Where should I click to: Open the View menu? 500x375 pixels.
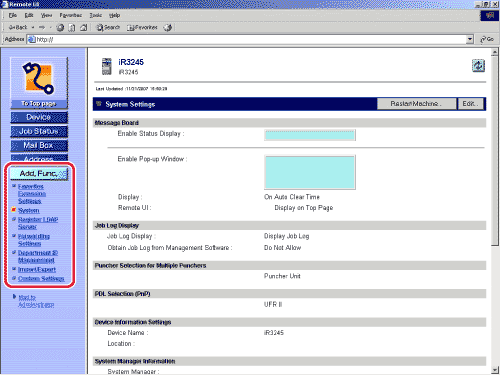pos(46,15)
